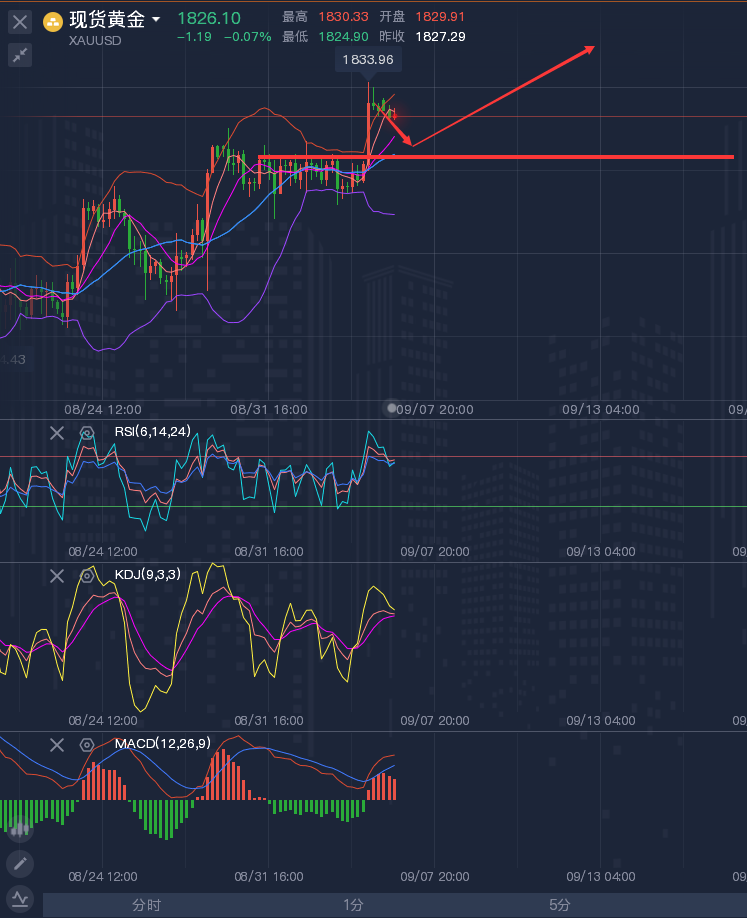The height and width of the screenshot is (918, 747).
Task: Remove the RSI indicator panel
Action: 57,433
